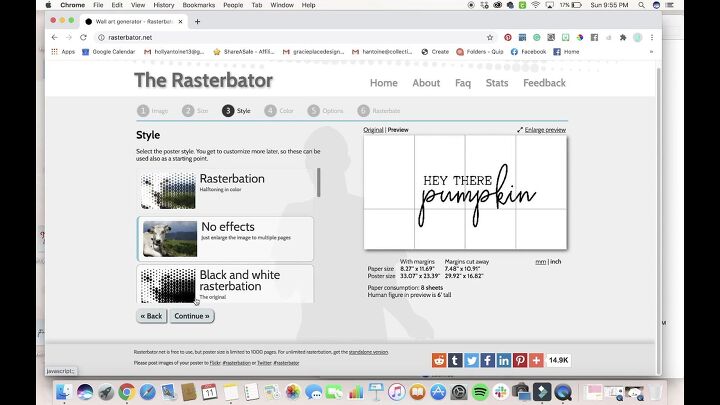
Task: Click the Pinterest extension in the Chrome toolbar
Action: pos(508,38)
